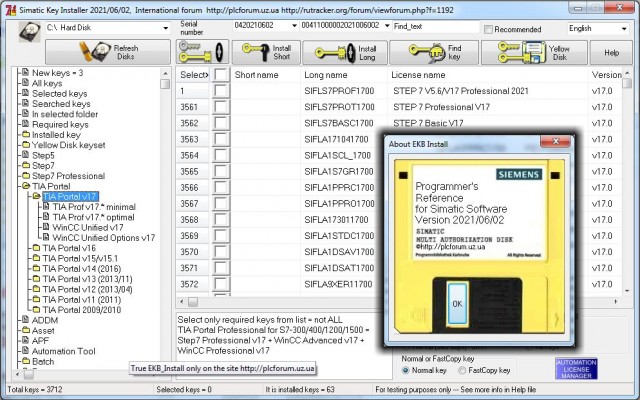The width and height of the screenshot is (640, 400).
Task: Click the Step5 document icon
Action: click(x=25, y=155)
